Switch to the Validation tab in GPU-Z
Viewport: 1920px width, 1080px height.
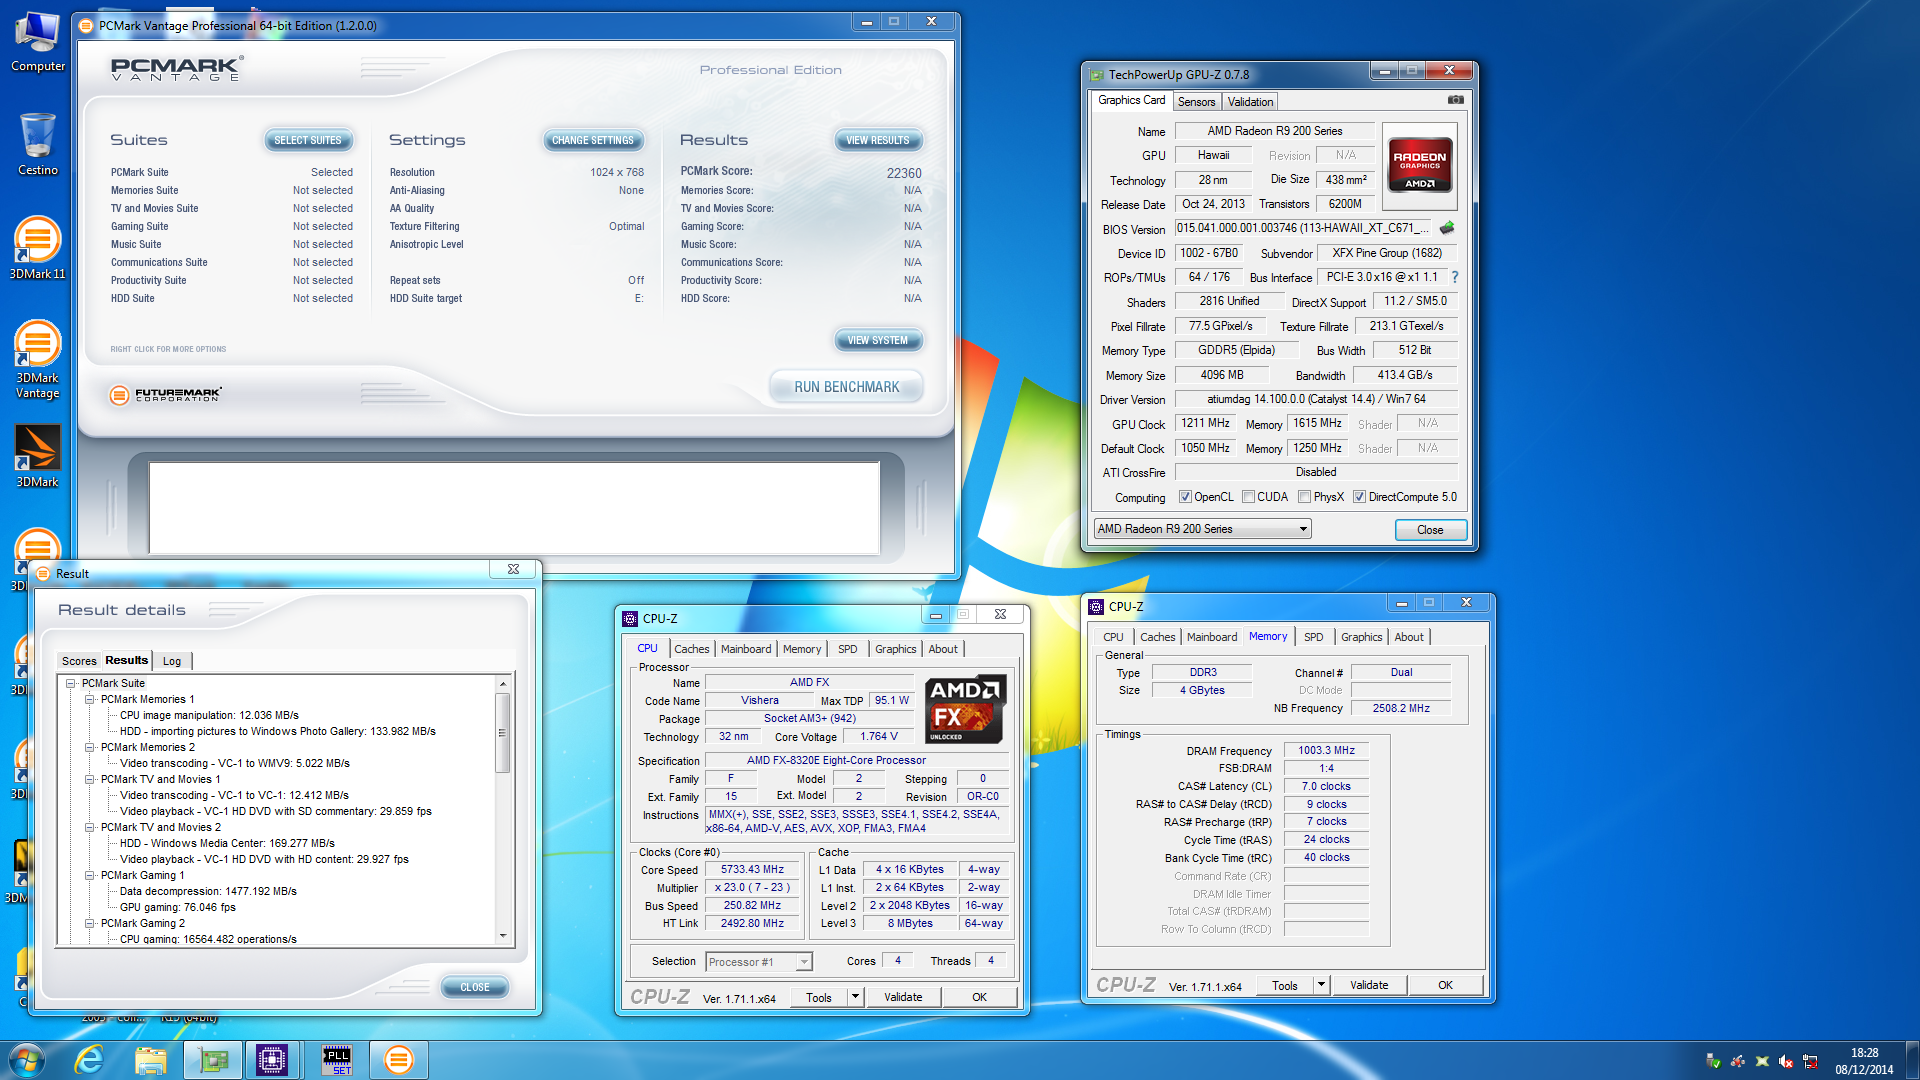[x=1250, y=102]
